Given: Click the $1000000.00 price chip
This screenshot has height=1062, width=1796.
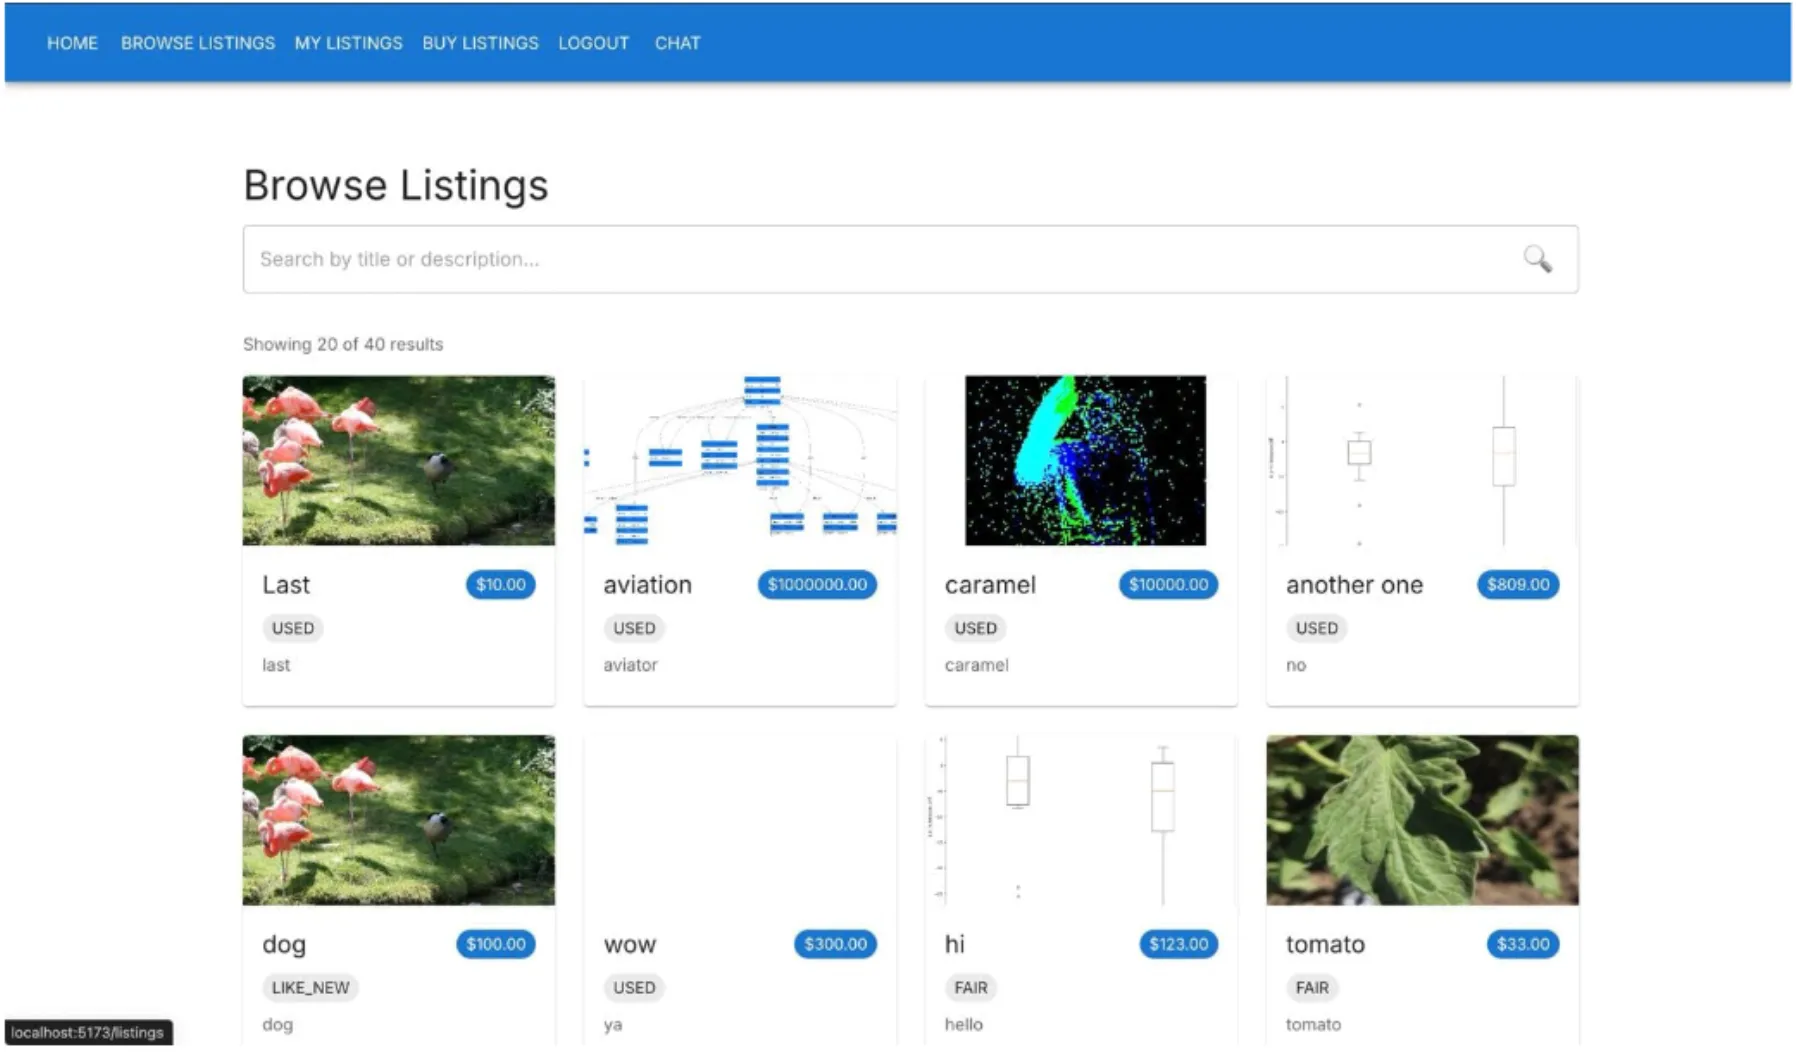Looking at the screenshot, I should [817, 584].
